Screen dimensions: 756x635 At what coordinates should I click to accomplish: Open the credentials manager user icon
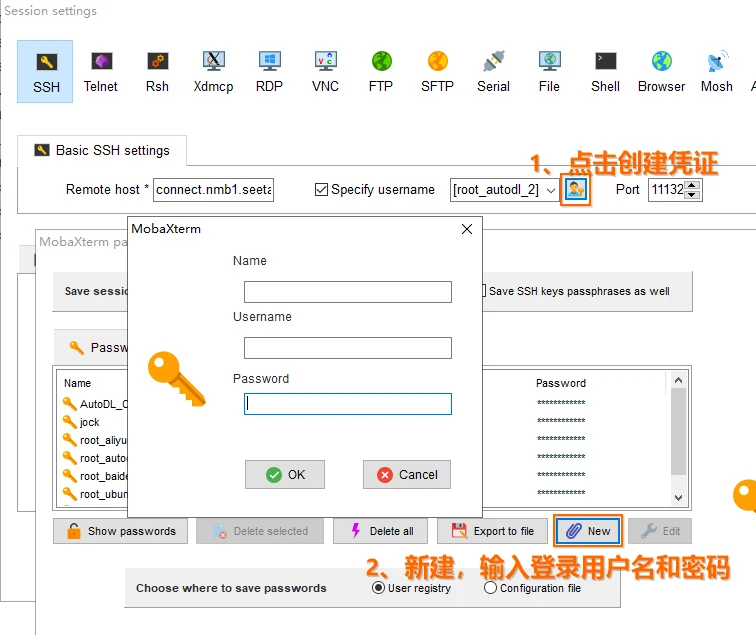click(x=576, y=189)
